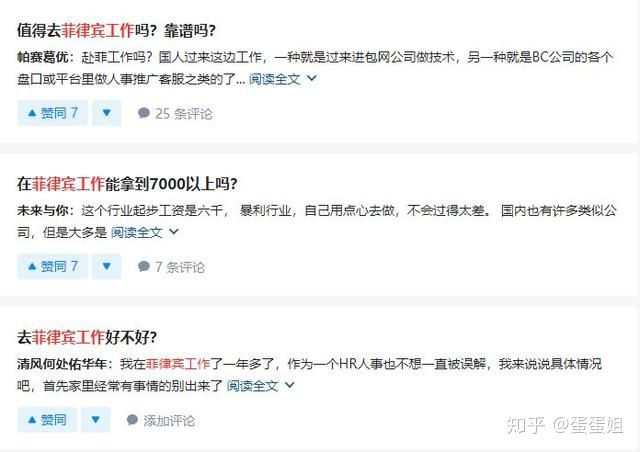Open question 去菲律宾工作好不好？
The image size is (640, 452).
(87, 337)
